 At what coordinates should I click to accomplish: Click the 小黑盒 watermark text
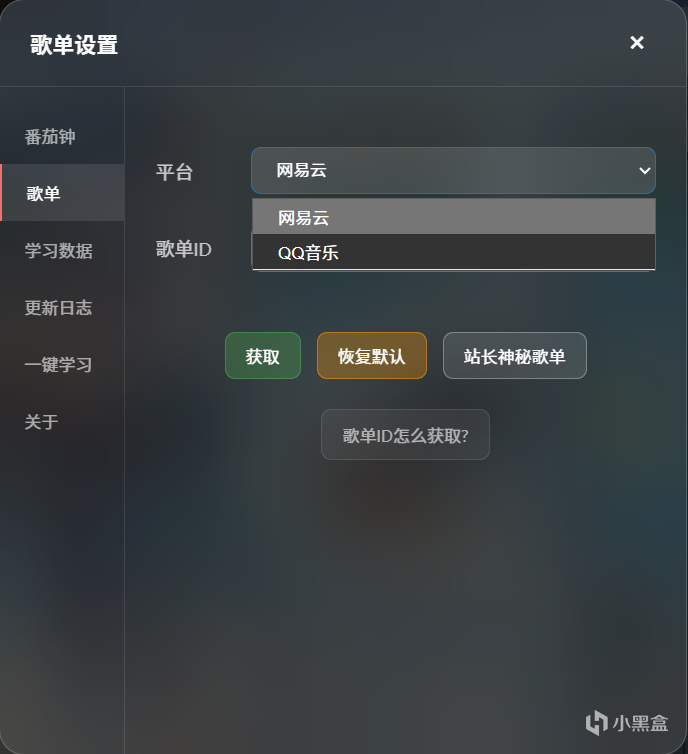(x=640, y=722)
